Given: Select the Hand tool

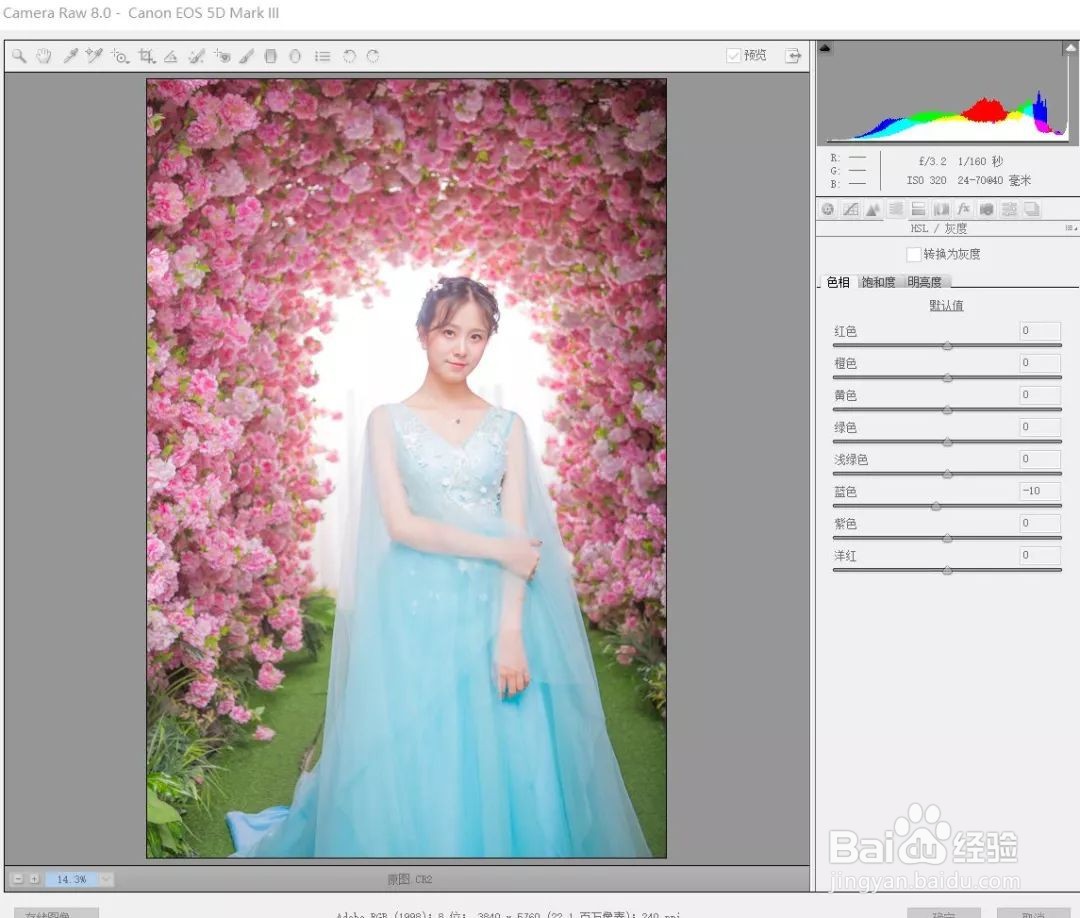Looking at the screenshot, I should 44,56.
